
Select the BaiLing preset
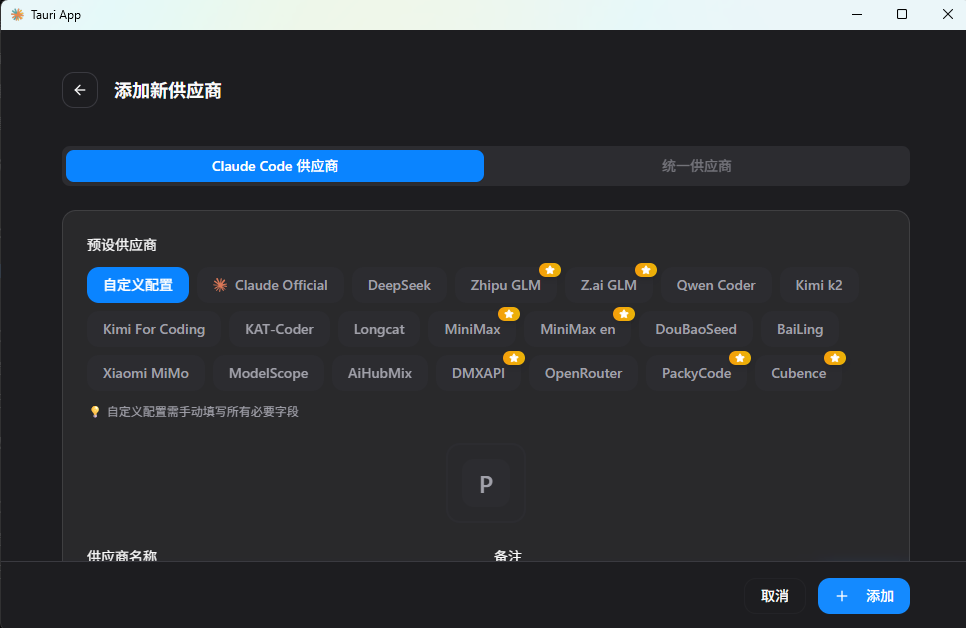point(800,329)
